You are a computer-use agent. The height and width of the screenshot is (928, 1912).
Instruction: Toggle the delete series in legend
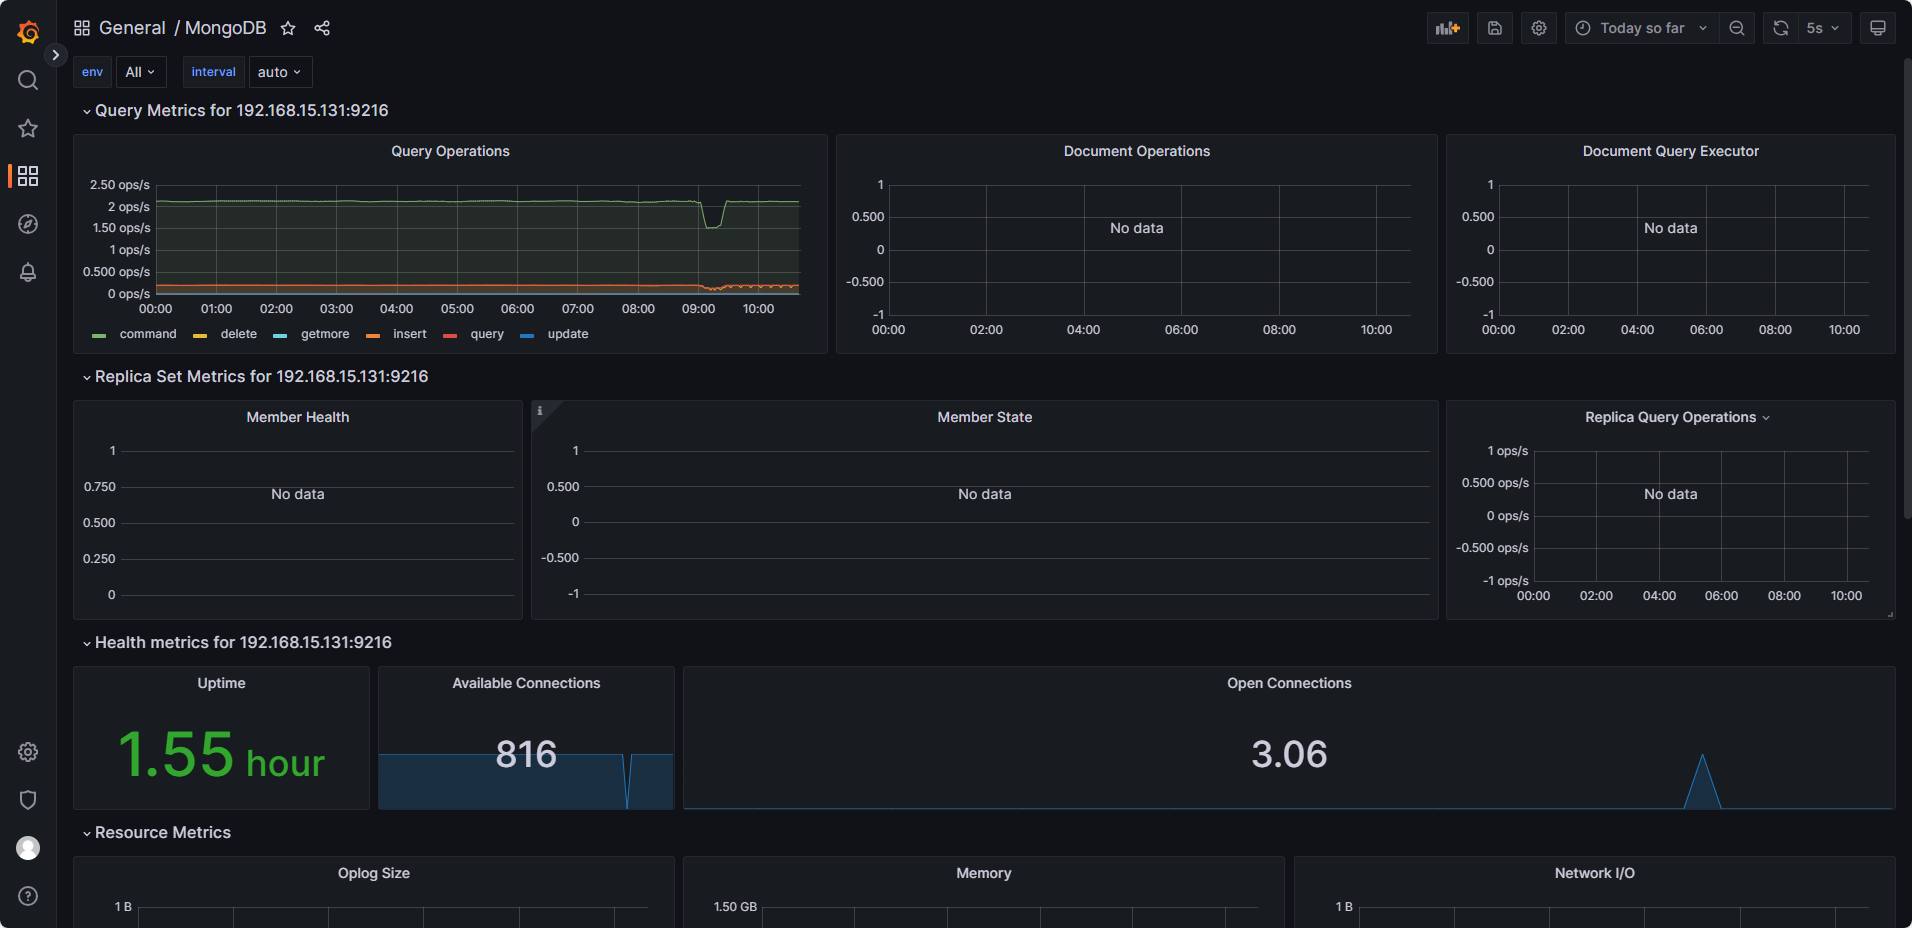pyautogui.click(x=238, y=334)
